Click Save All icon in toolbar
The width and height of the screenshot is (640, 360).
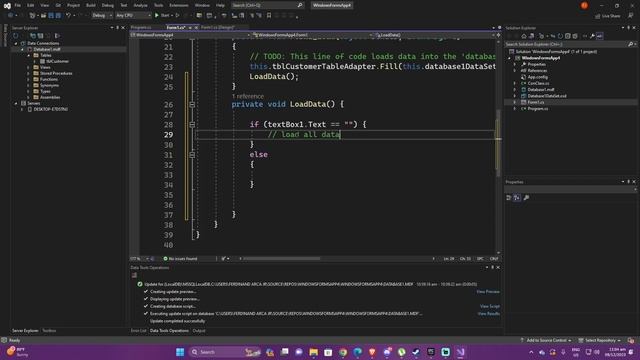click(58, 16)
